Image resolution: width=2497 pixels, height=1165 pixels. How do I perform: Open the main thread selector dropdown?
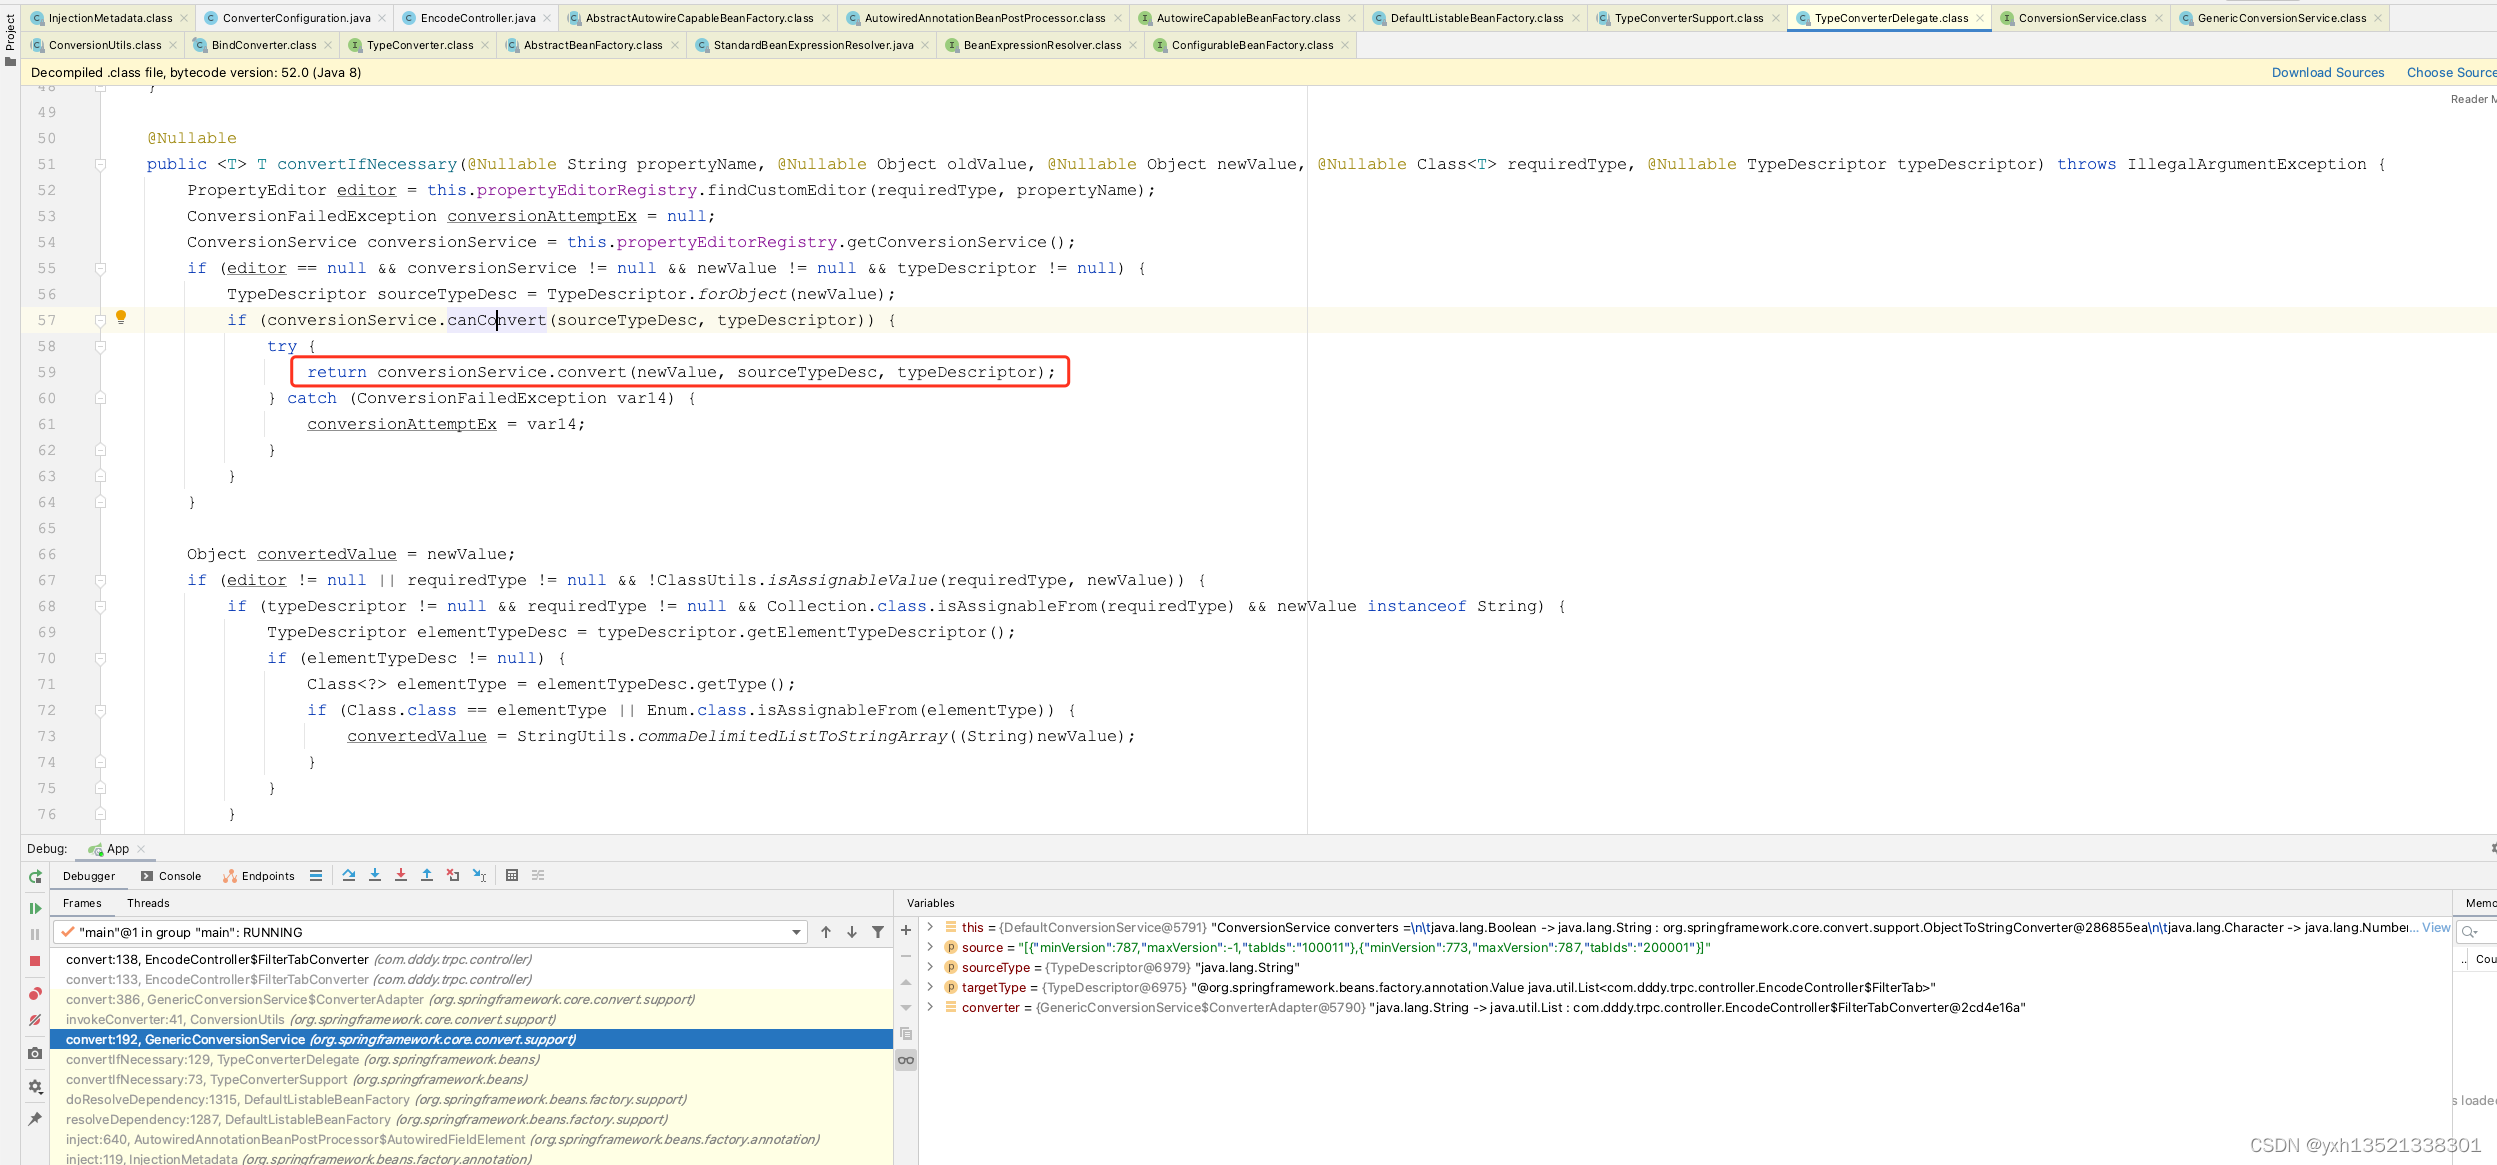click(x=796, y=932)
